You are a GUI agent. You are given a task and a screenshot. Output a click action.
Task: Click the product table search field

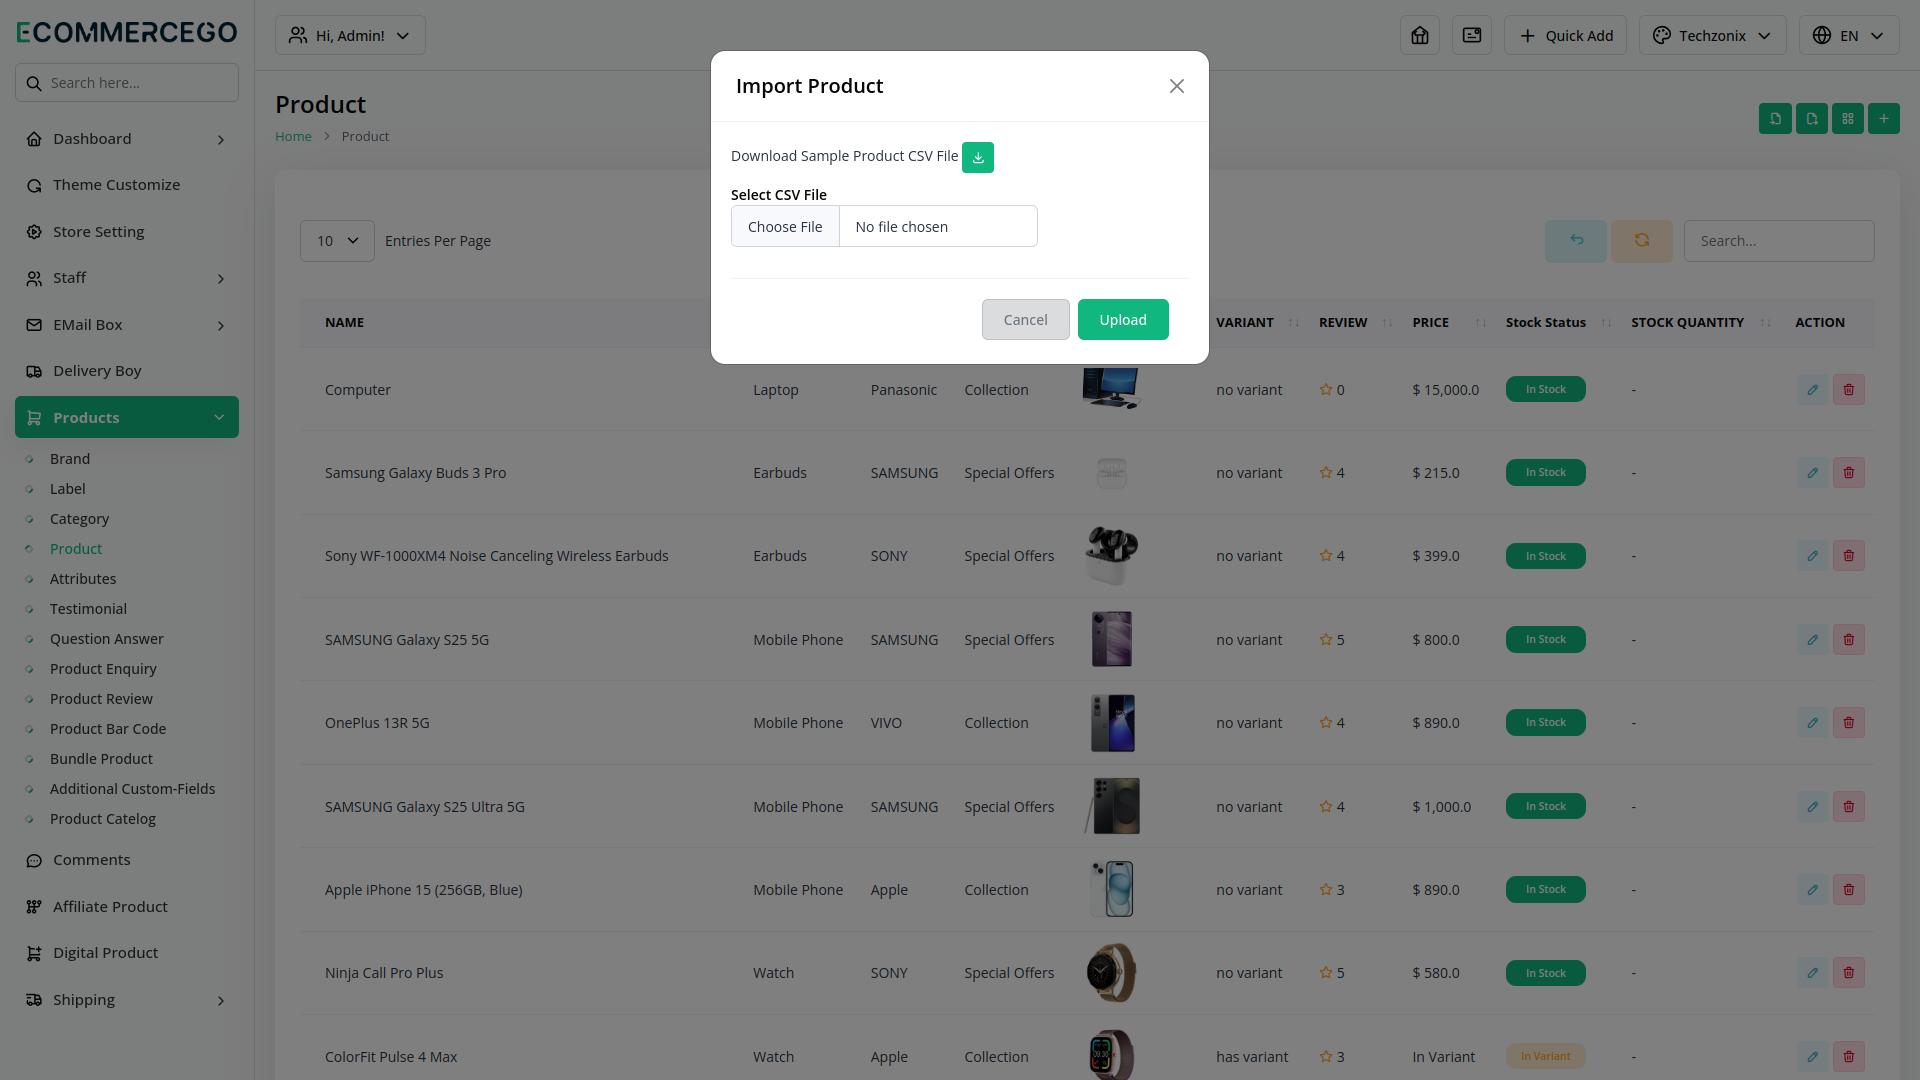(1778, 241)
